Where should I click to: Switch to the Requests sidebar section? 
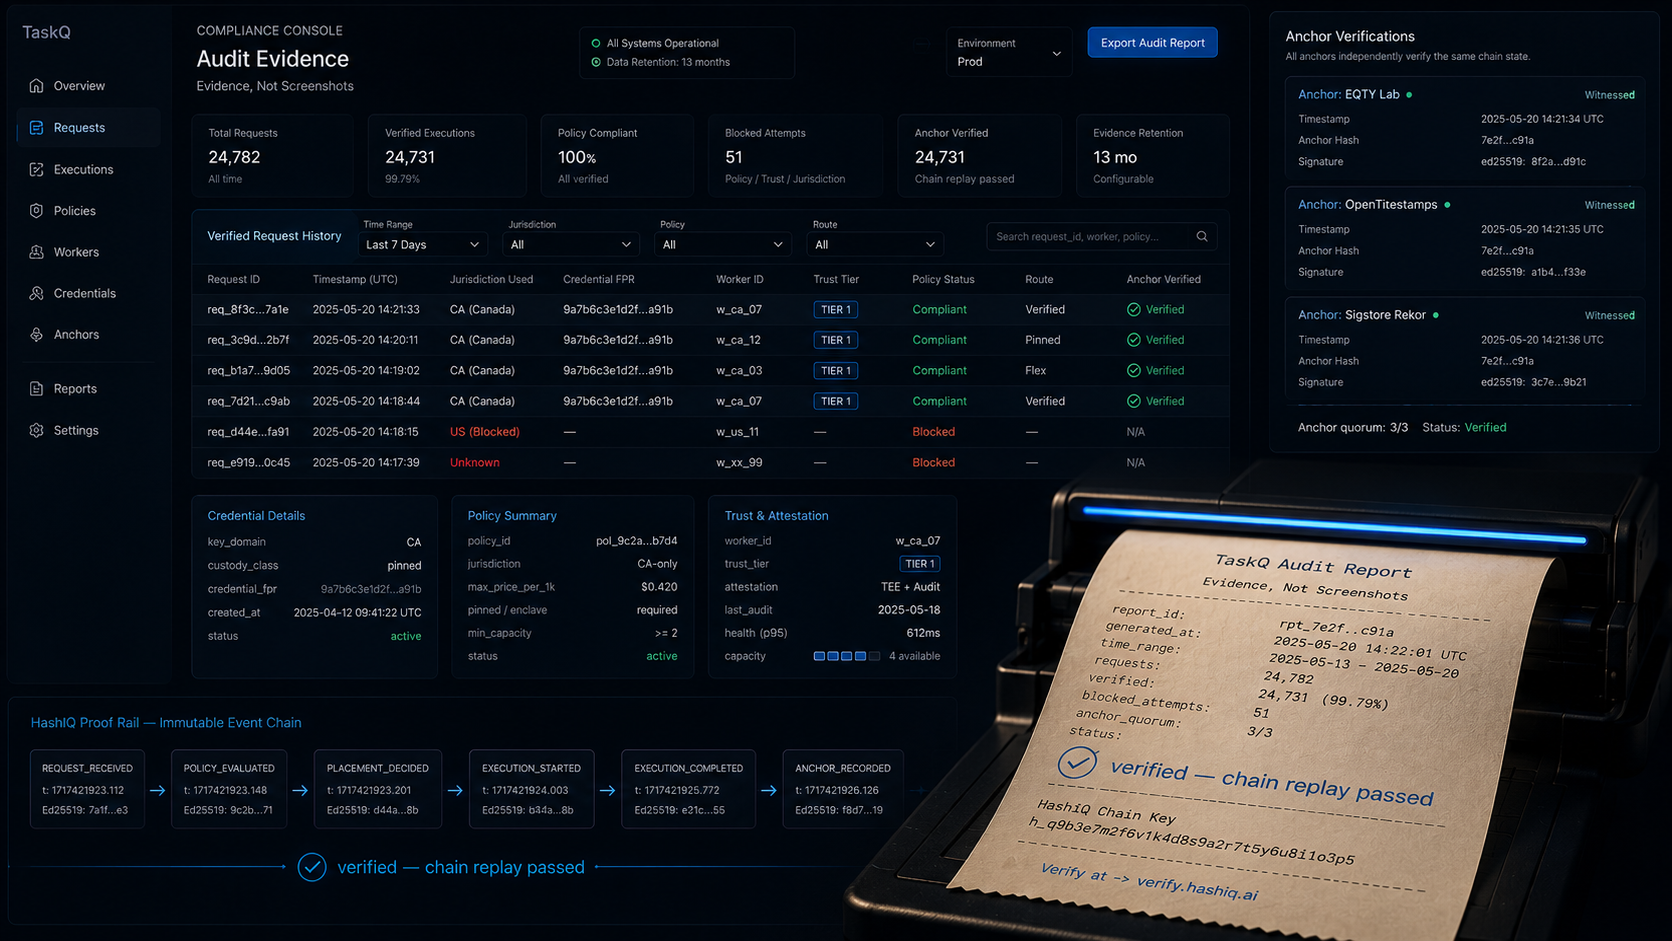coord(88,128)
